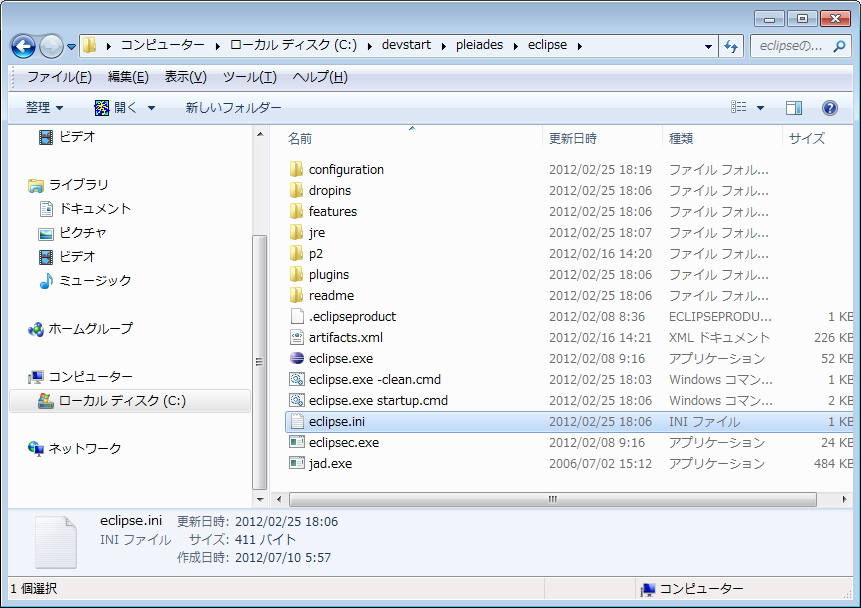The height and width of the screenshot is (608, 861).
Task: Open the recent pages dropdown arrow
Action: click(71, 47)
